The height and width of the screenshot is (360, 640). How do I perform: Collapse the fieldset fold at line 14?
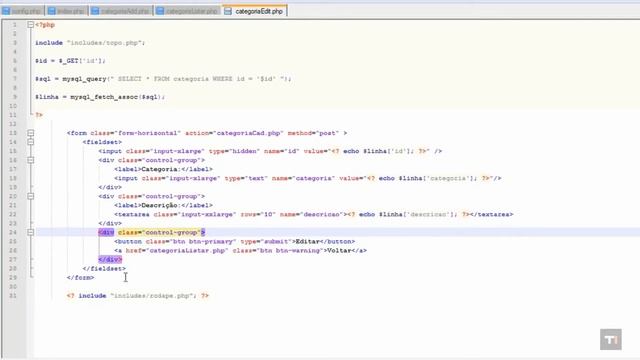pos(31,142)
